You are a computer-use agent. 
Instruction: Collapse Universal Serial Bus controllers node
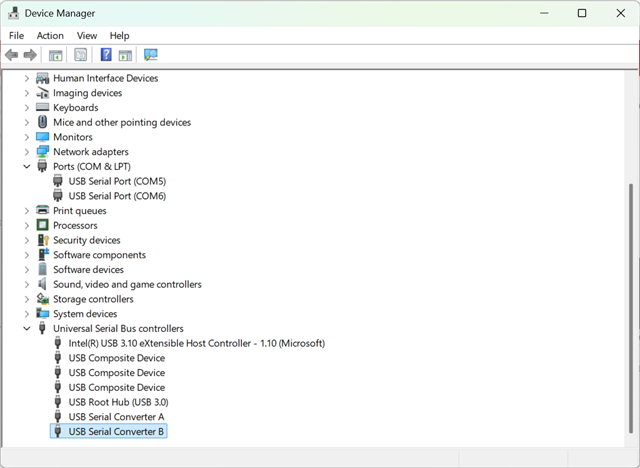click(27, 328)
